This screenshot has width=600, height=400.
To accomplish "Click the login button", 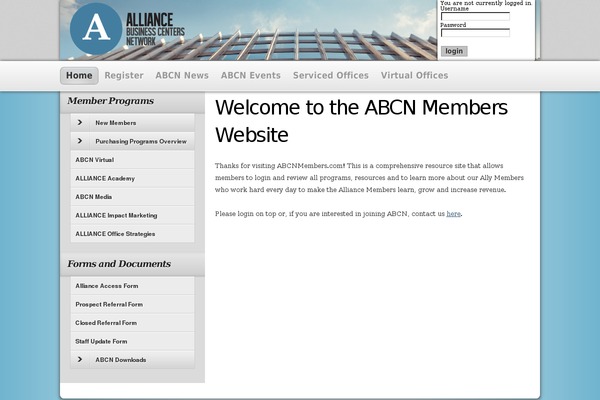I will [454, 51].
